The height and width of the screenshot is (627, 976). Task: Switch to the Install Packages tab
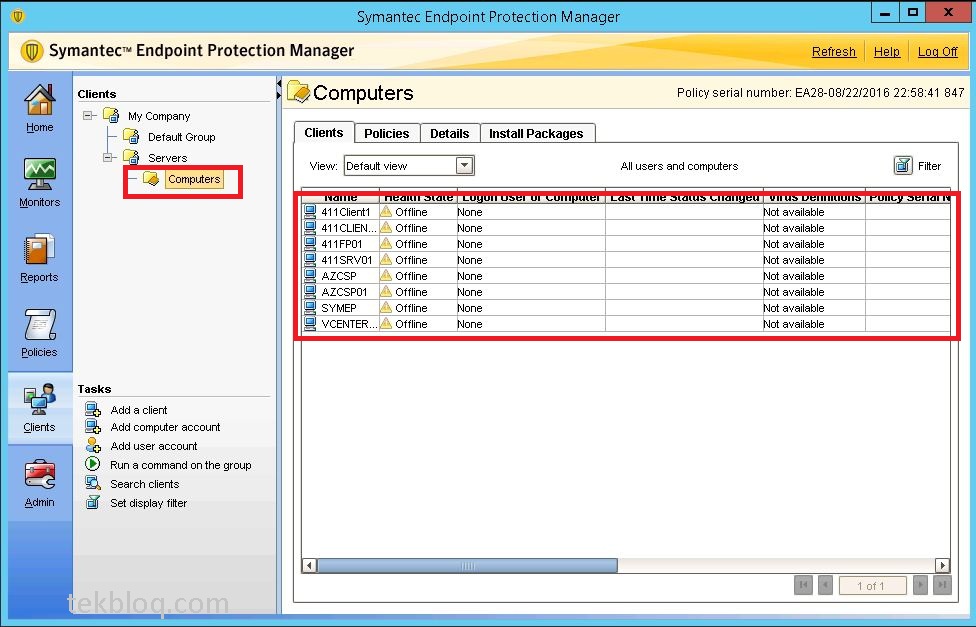click(536, 133)
